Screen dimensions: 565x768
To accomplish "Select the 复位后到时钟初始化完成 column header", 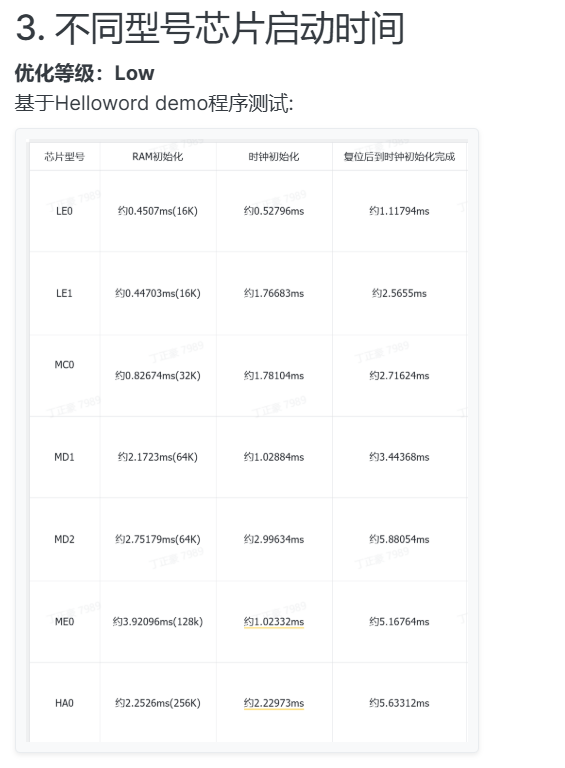I will point(400,157).
